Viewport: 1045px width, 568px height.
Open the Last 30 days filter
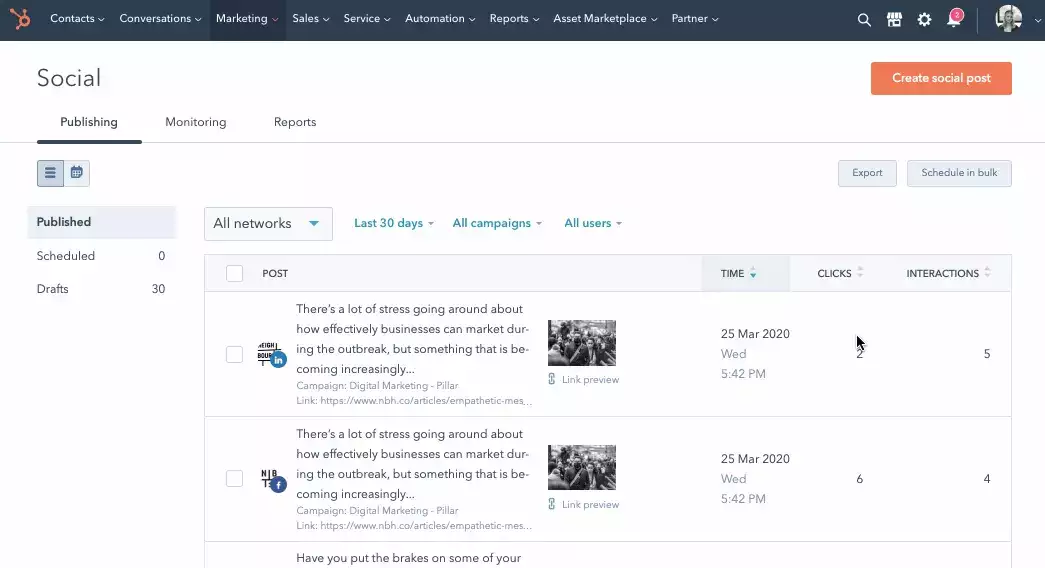point(393,223)
